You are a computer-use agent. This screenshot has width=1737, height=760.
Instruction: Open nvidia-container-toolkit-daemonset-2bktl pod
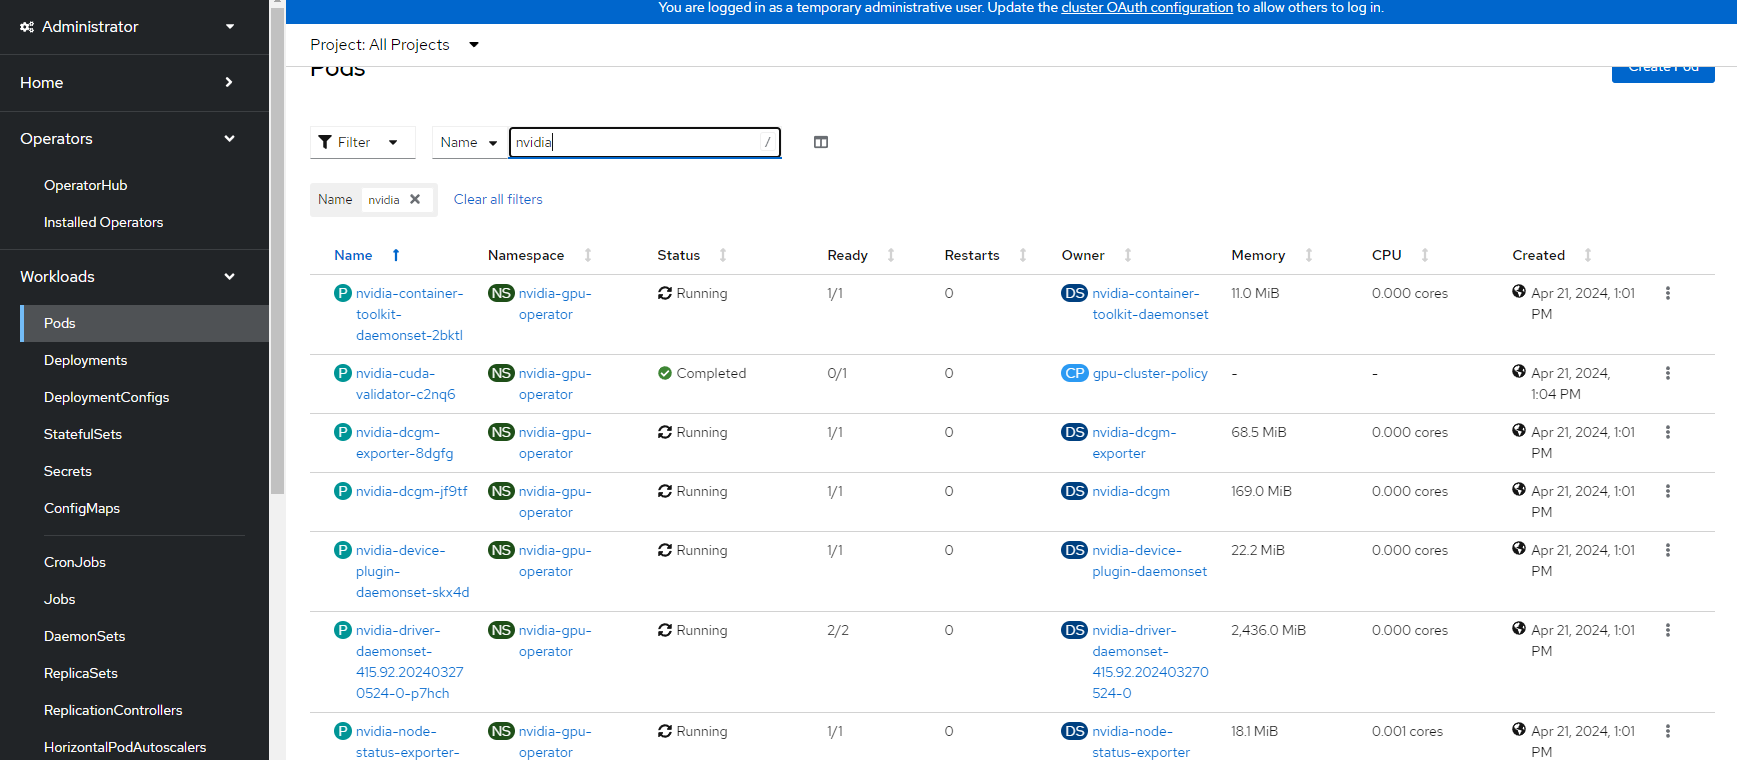pos(410,314)
